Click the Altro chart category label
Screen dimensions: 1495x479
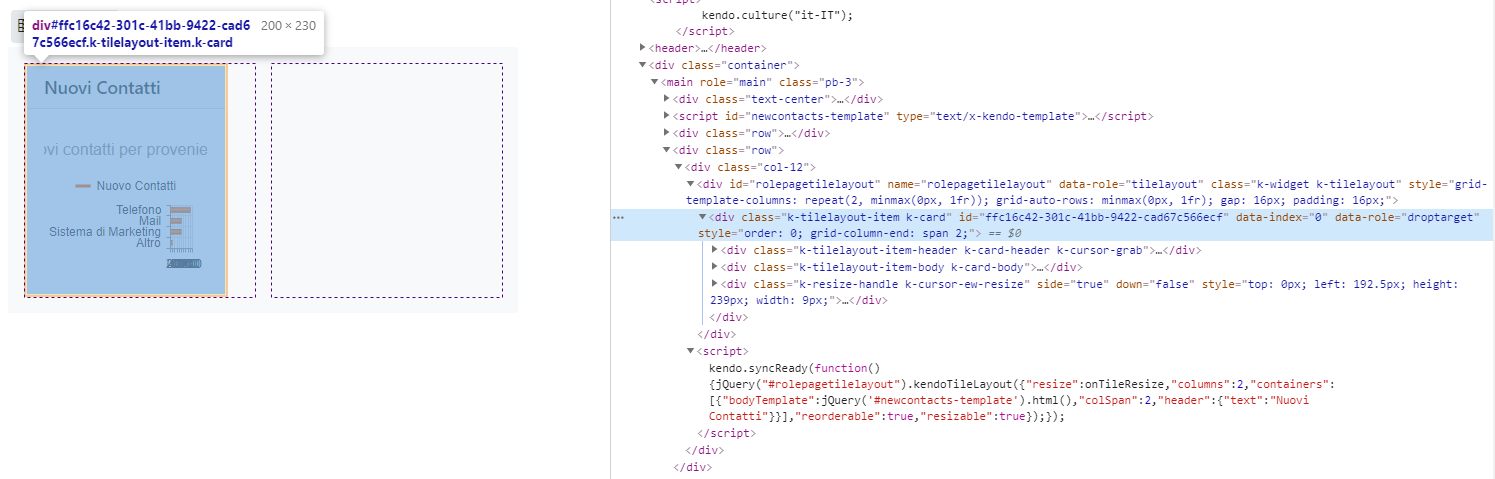[x=148, y=243]
